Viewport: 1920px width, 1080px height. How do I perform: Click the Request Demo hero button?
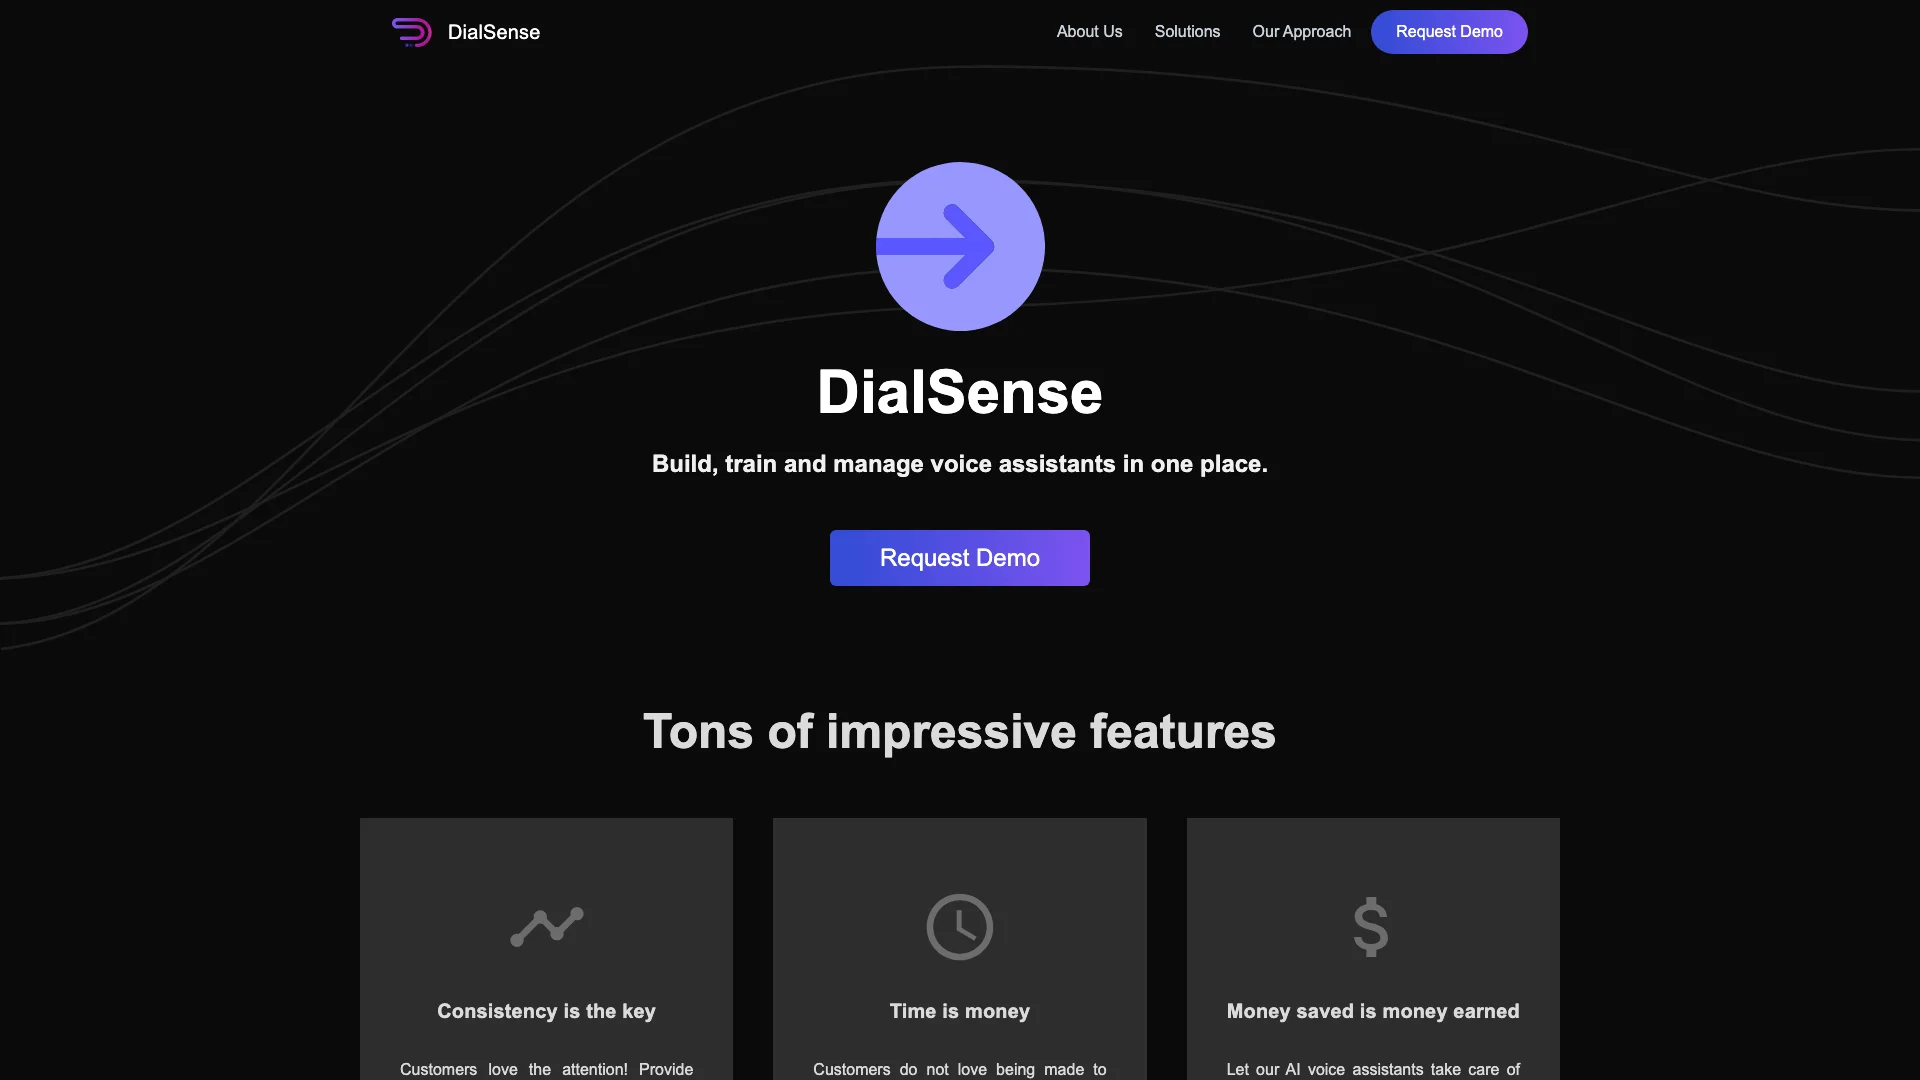(x=960, y=558)
